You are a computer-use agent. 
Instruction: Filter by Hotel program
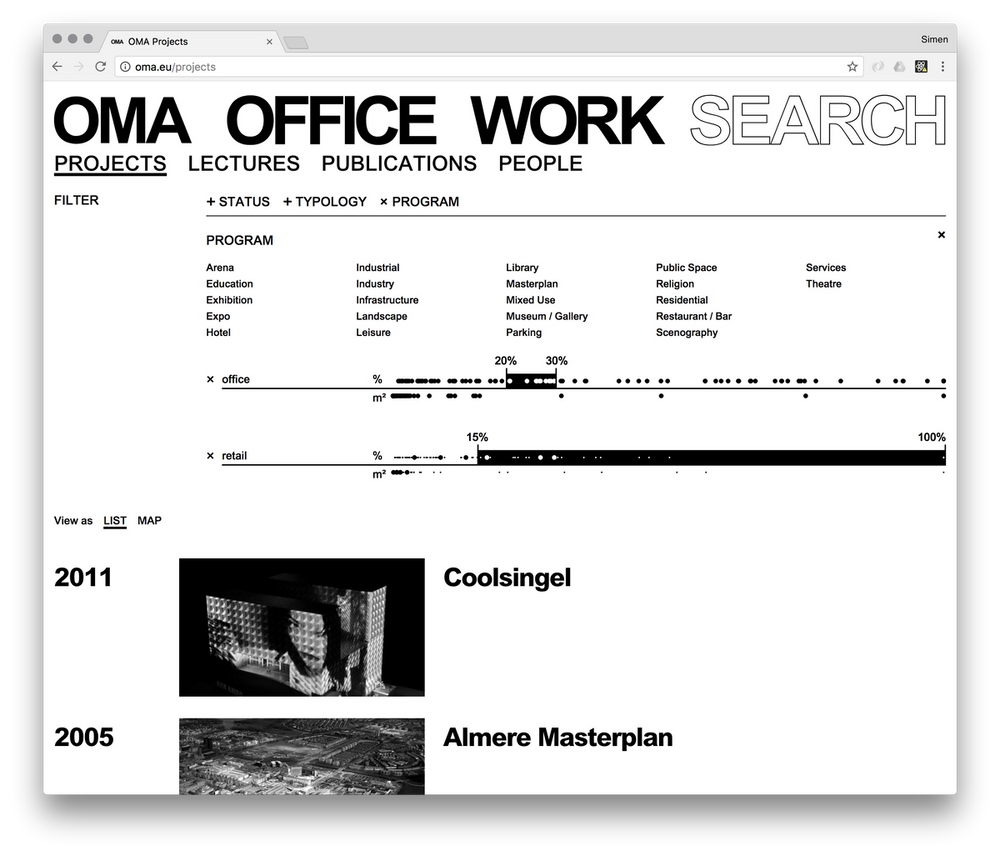coord(218,333)
